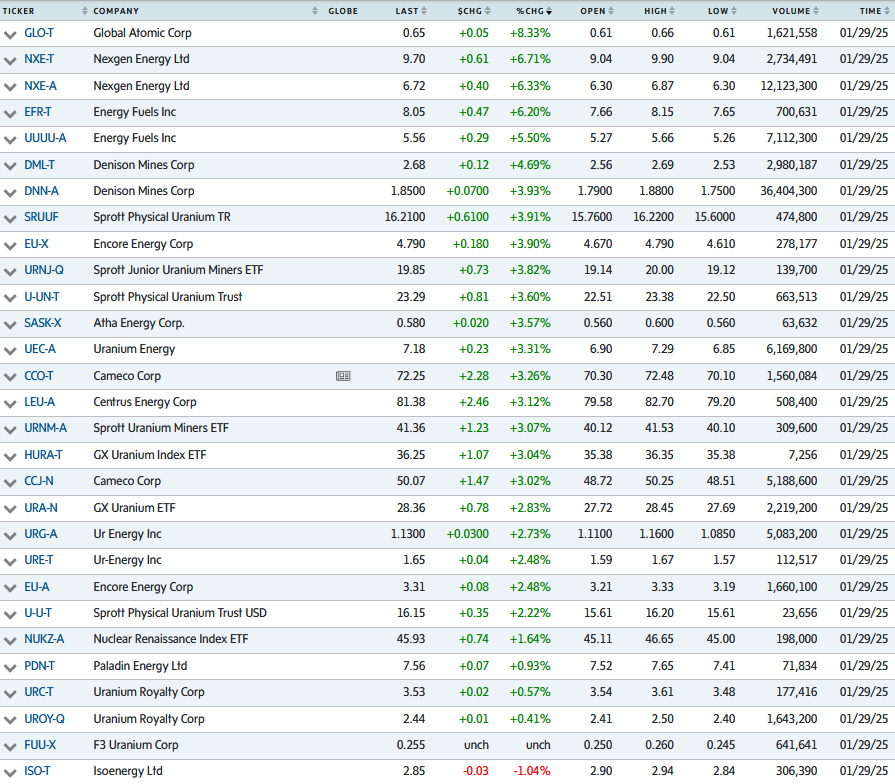Expand the HURA-T row chevron
Screen dimensions: 895x784
[10, 456]
